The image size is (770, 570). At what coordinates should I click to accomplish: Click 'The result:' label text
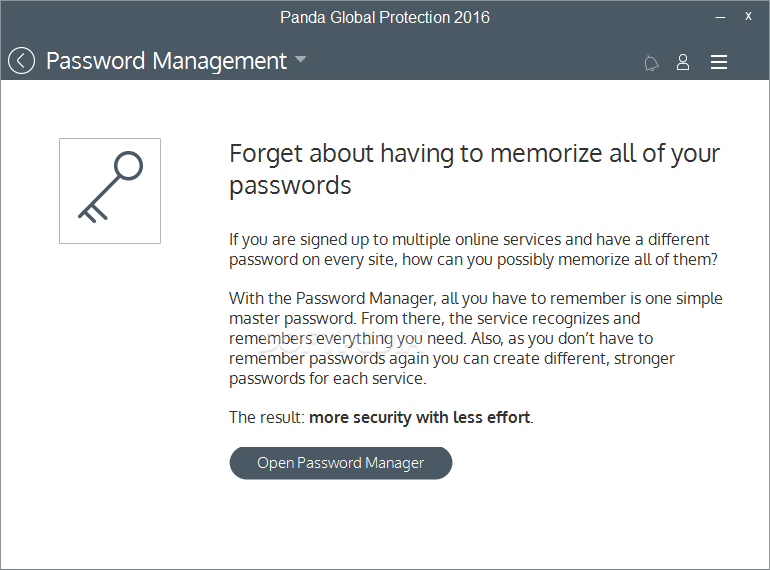(x=267, y=417)
